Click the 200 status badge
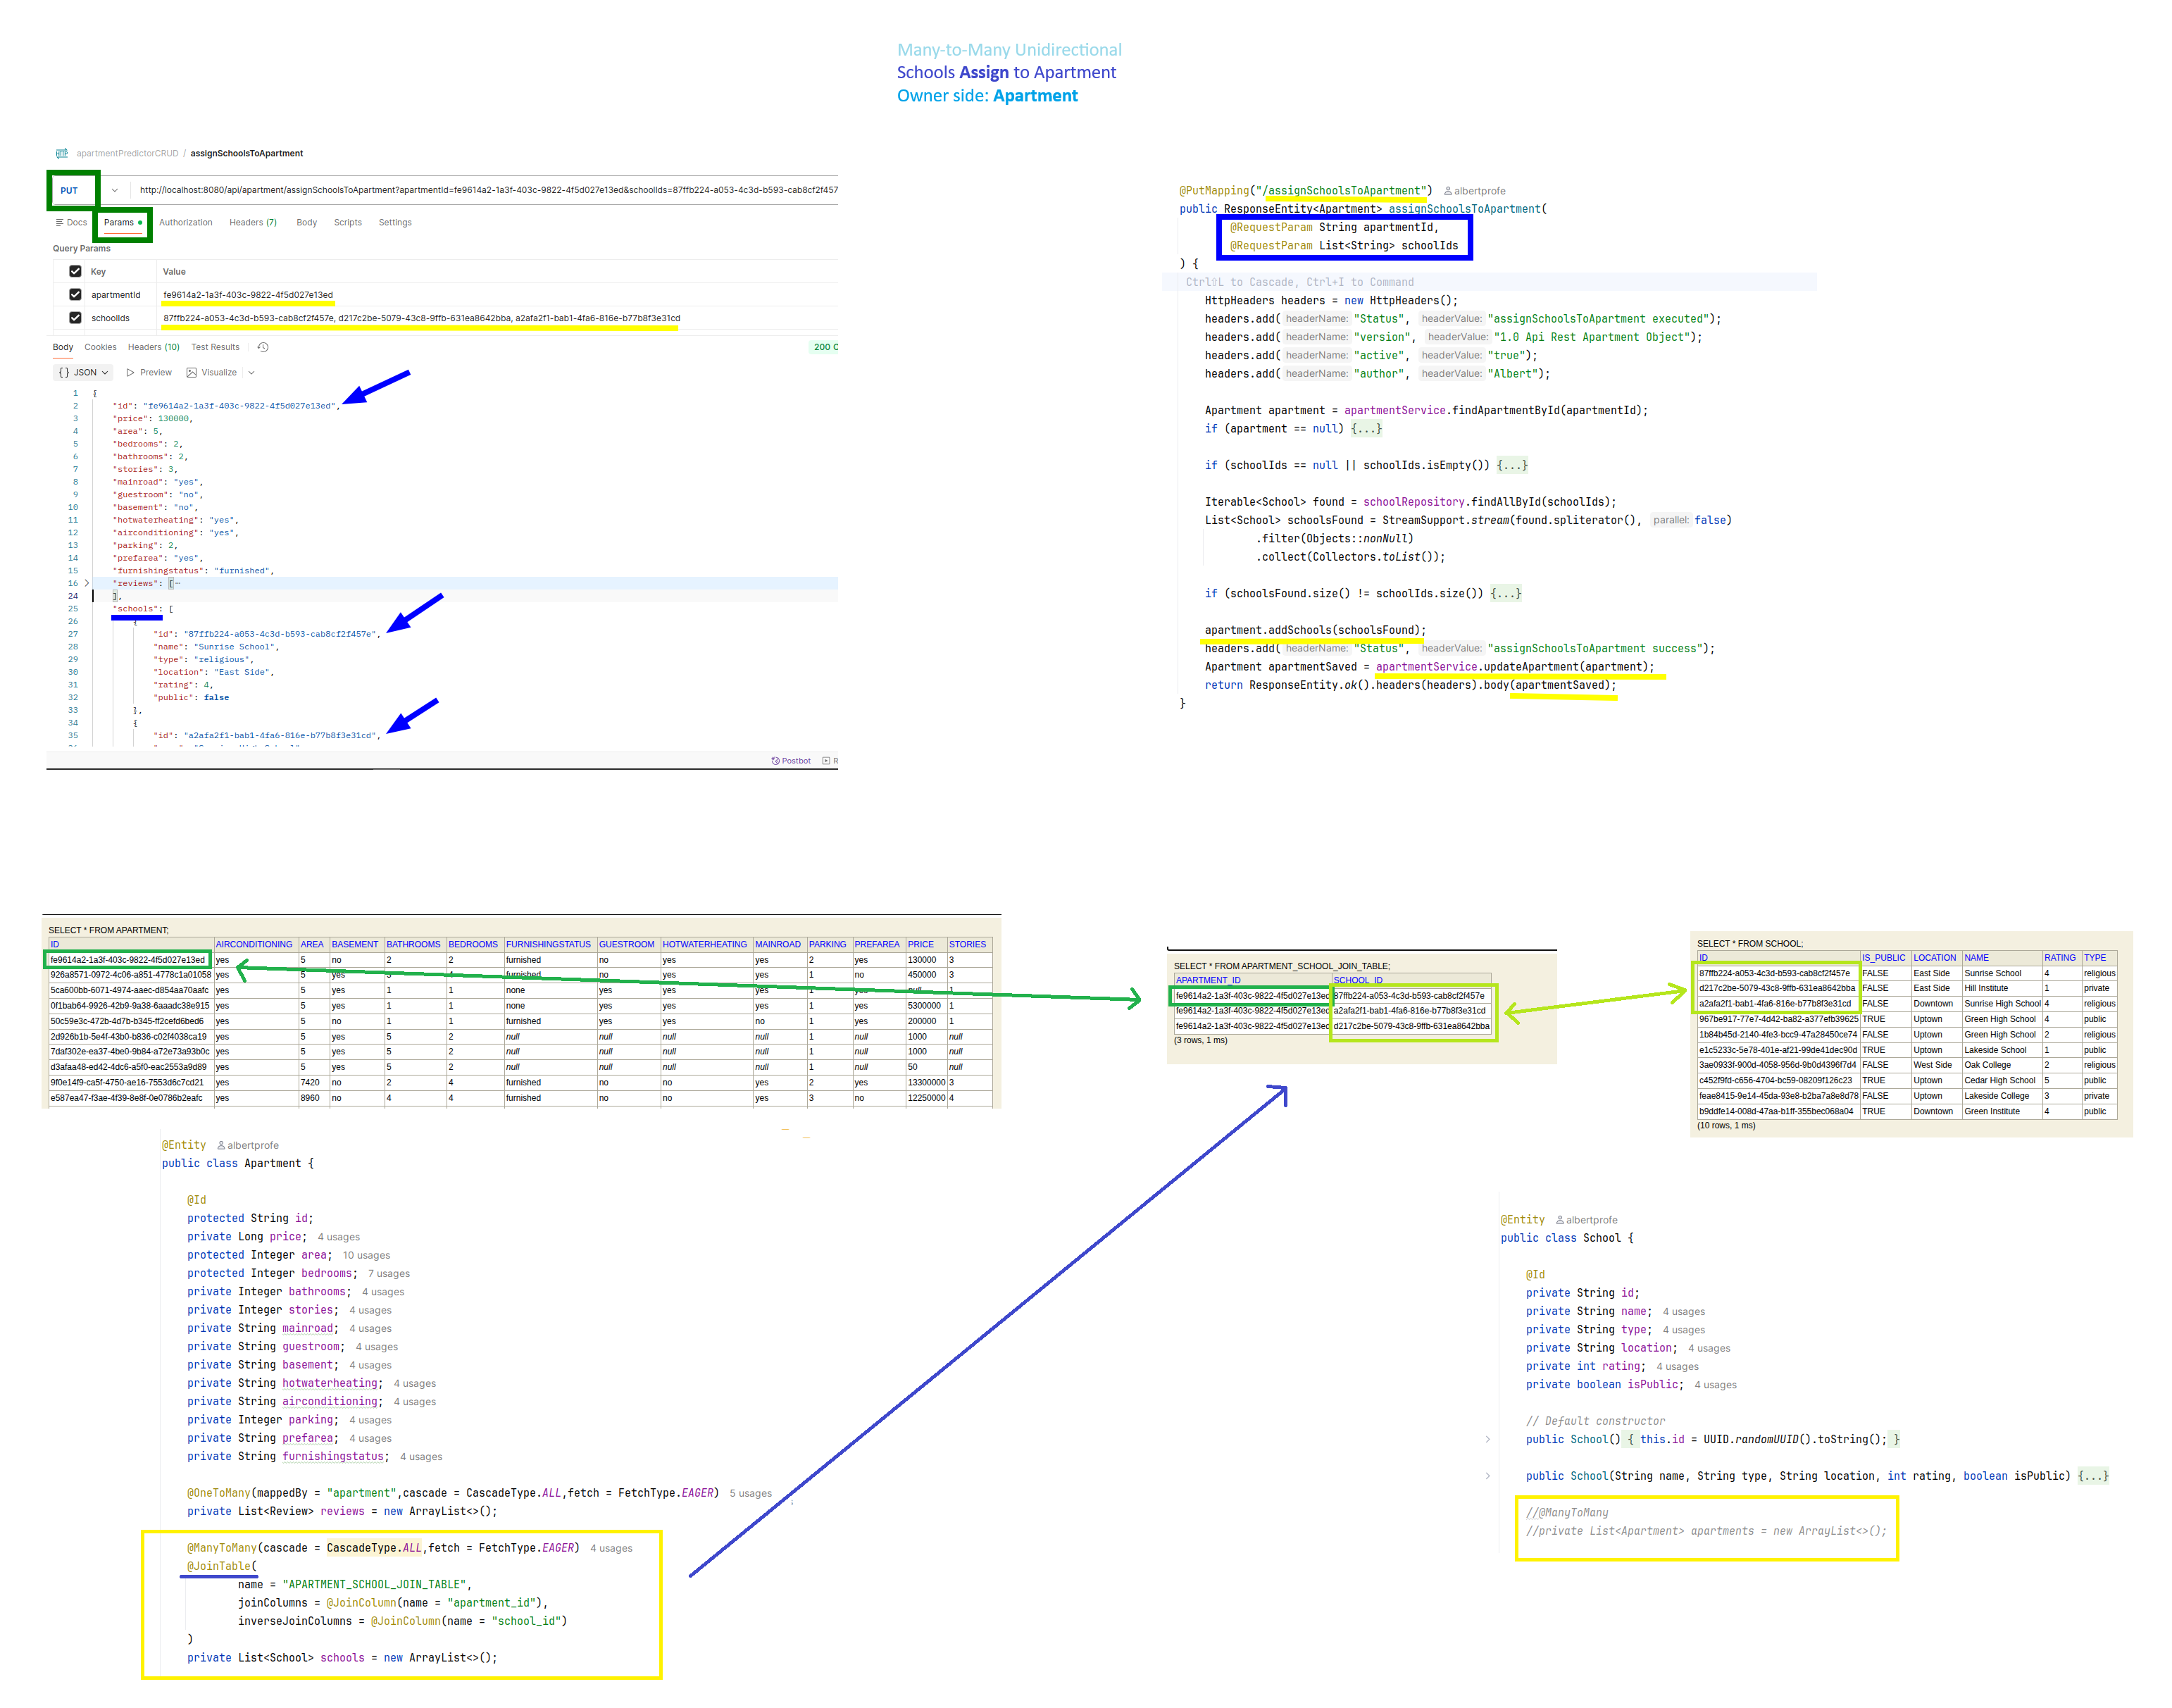This screenshot has width=2172, height=1708. coord(823,347)
